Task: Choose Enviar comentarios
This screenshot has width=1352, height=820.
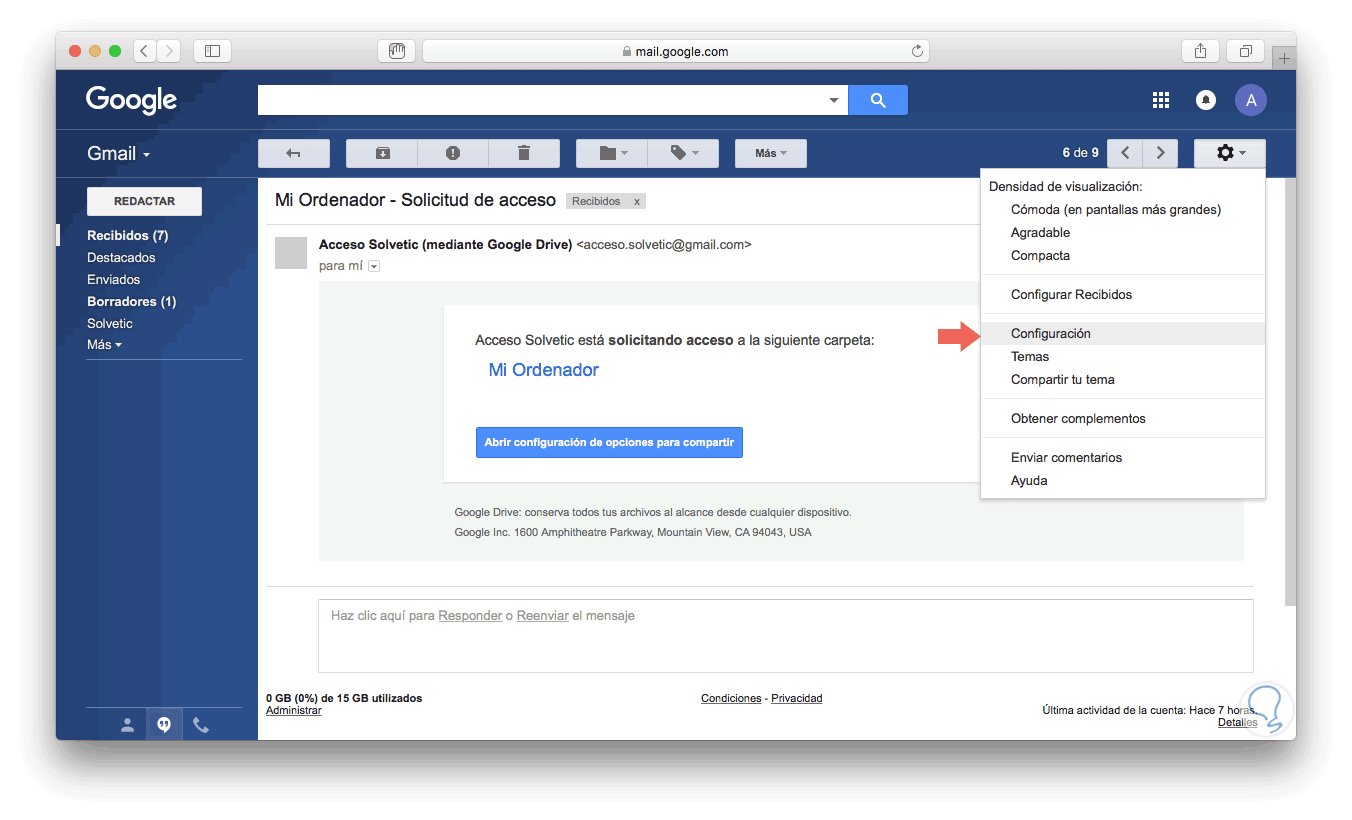Action: coord(1067,458)
